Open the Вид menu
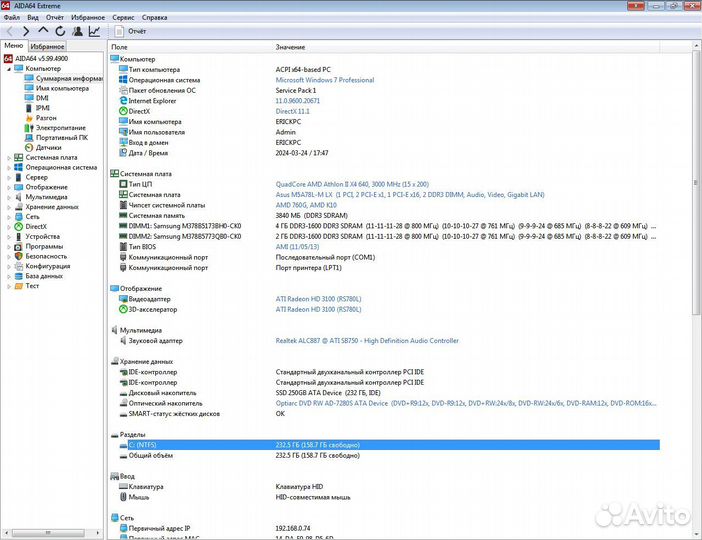The width and height of the screenshot is (702, 540). (33, 17)
